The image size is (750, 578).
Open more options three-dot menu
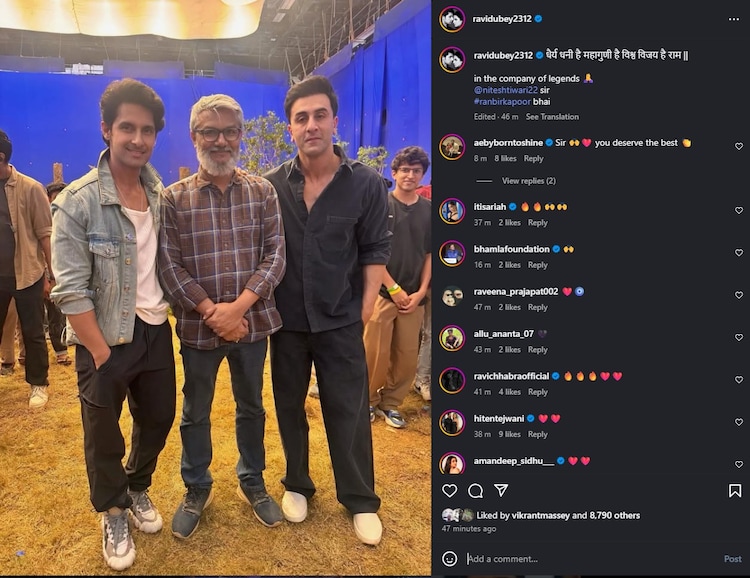pos(734,19)
